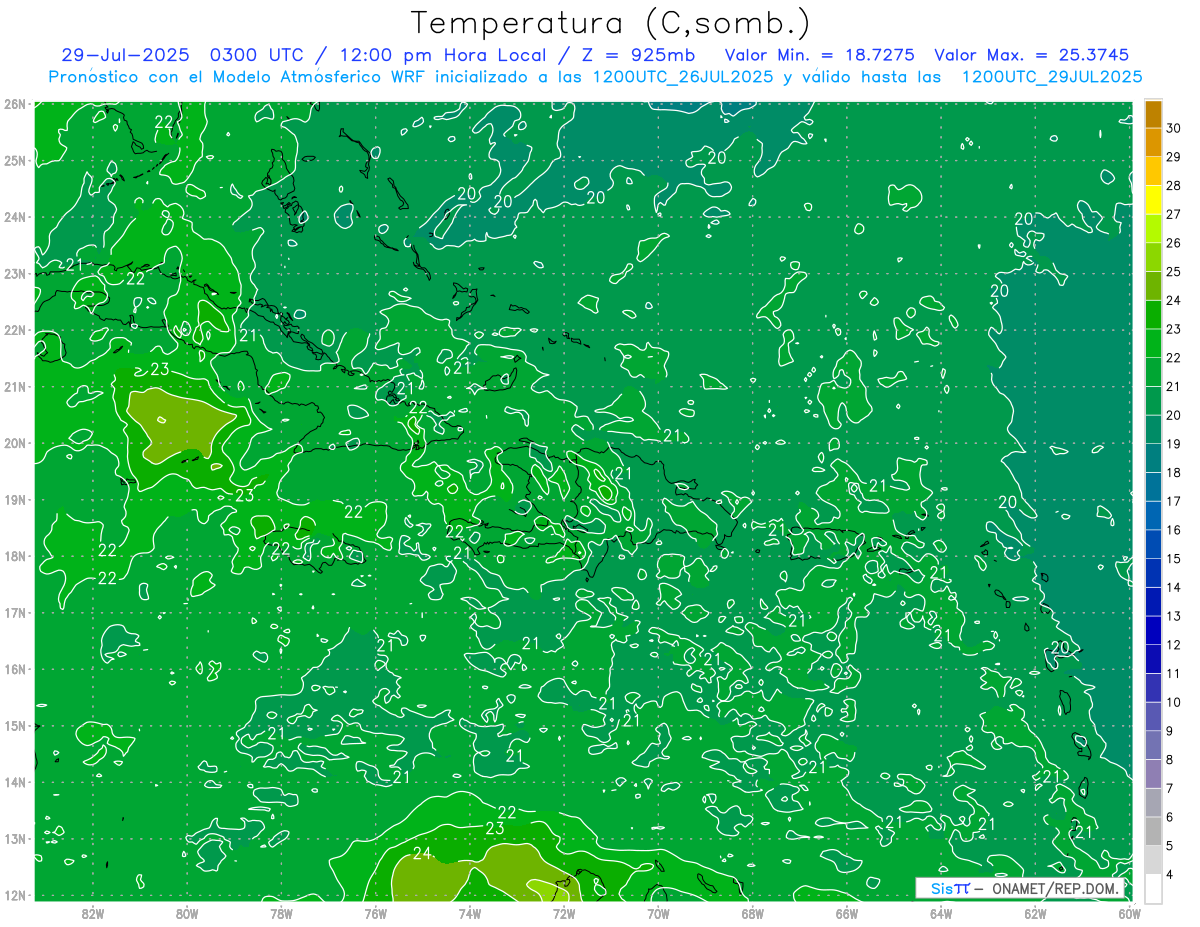The image size is (1200, 927).
Task: Click the '24N' latitude axis label
Action: [x=15, y=217]
